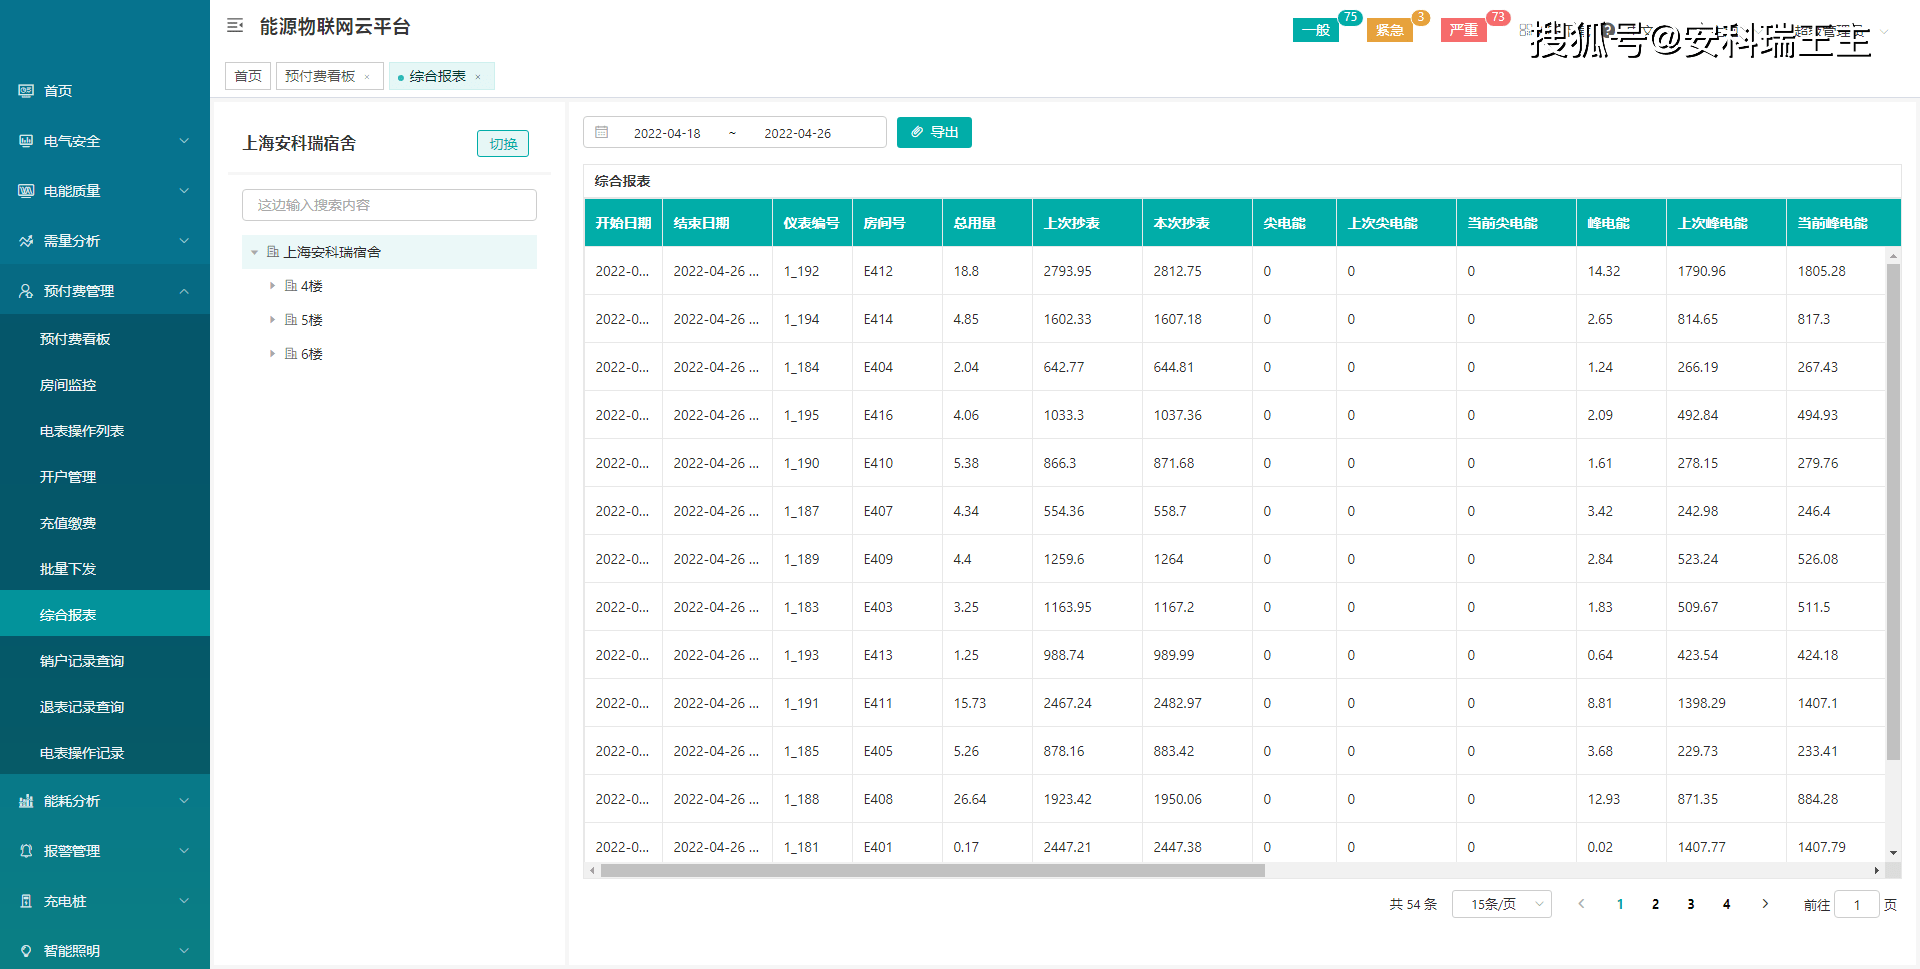This screenshot has width=1920, height=969.
Task: Go to page 4
Action: [1726, 904]
